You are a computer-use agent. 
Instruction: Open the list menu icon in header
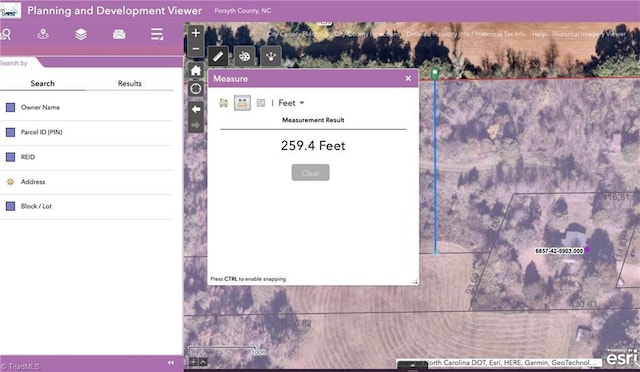tap(157, 34)
